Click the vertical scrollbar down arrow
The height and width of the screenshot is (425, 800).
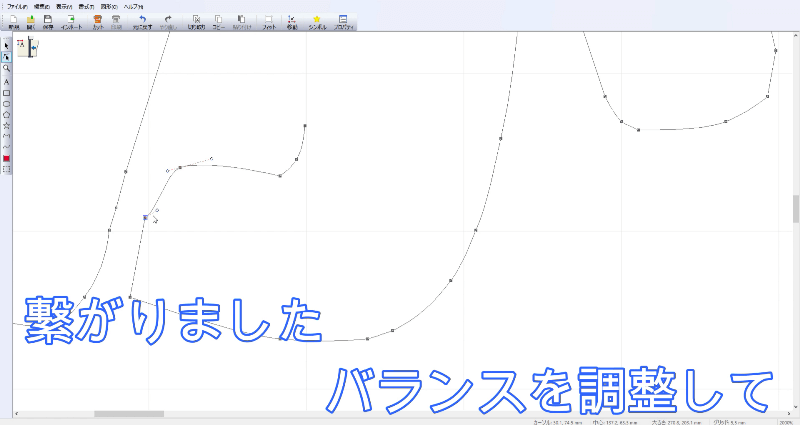(x=796, y=408)
